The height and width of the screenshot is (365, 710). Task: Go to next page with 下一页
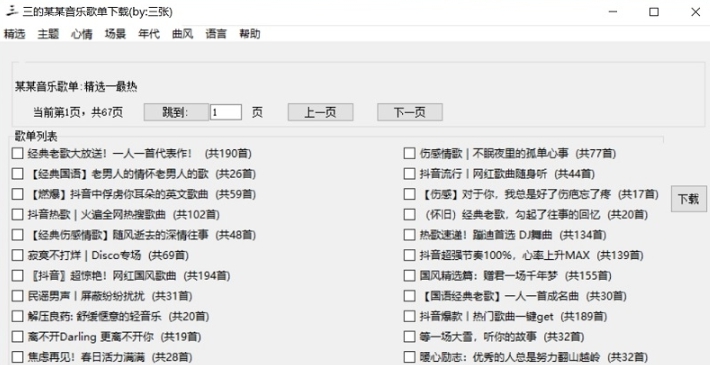pos(410,112)
